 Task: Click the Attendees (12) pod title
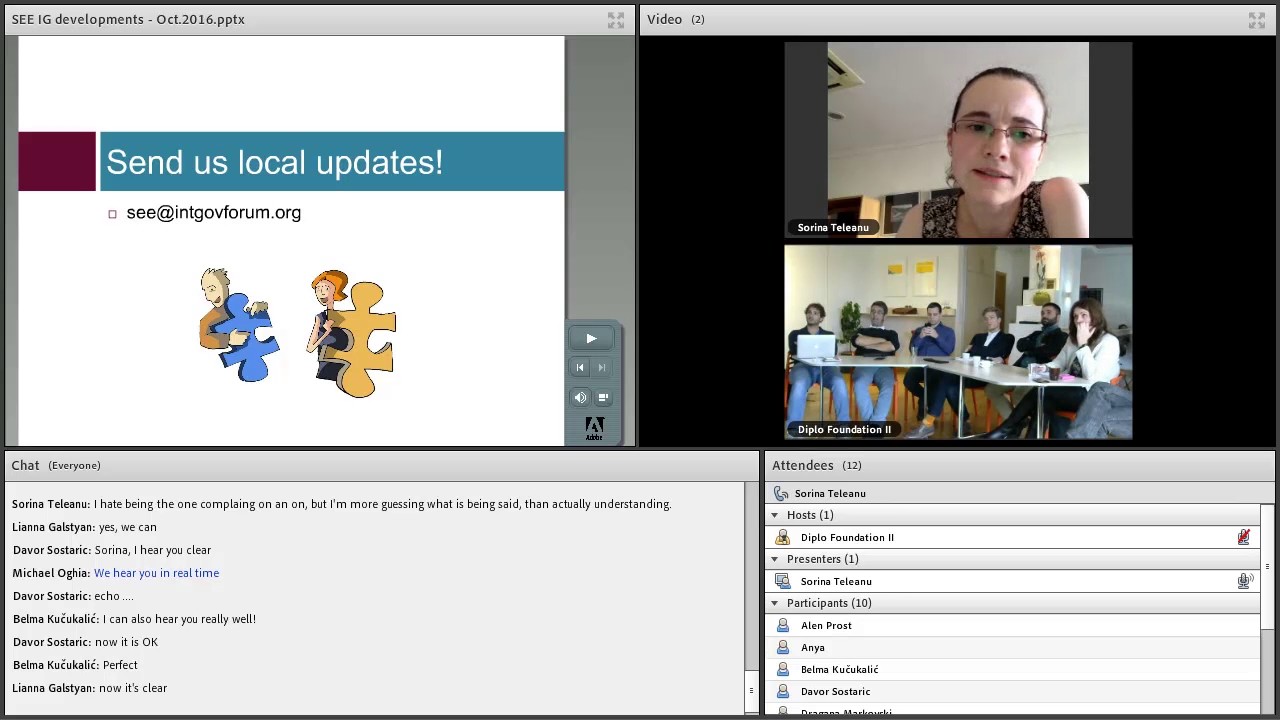coord(817,465)
